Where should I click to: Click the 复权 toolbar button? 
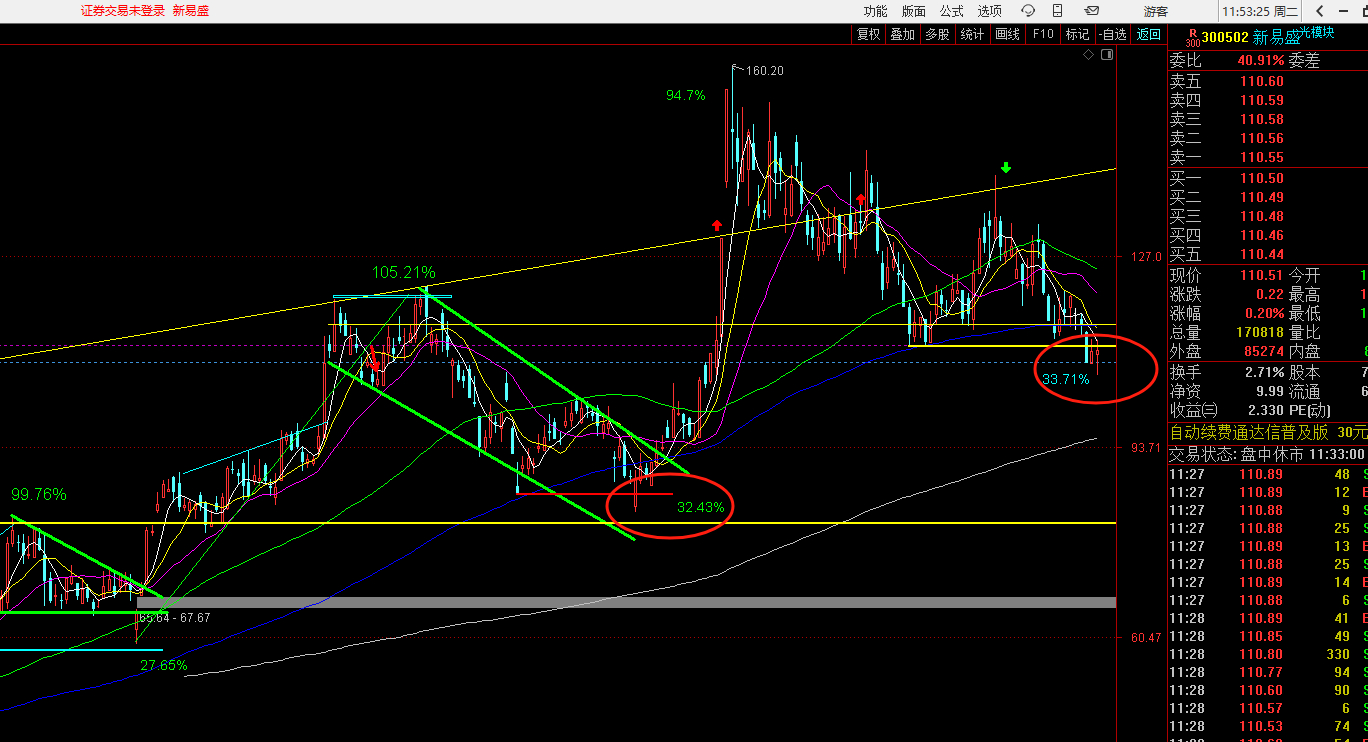pos(868,34)
